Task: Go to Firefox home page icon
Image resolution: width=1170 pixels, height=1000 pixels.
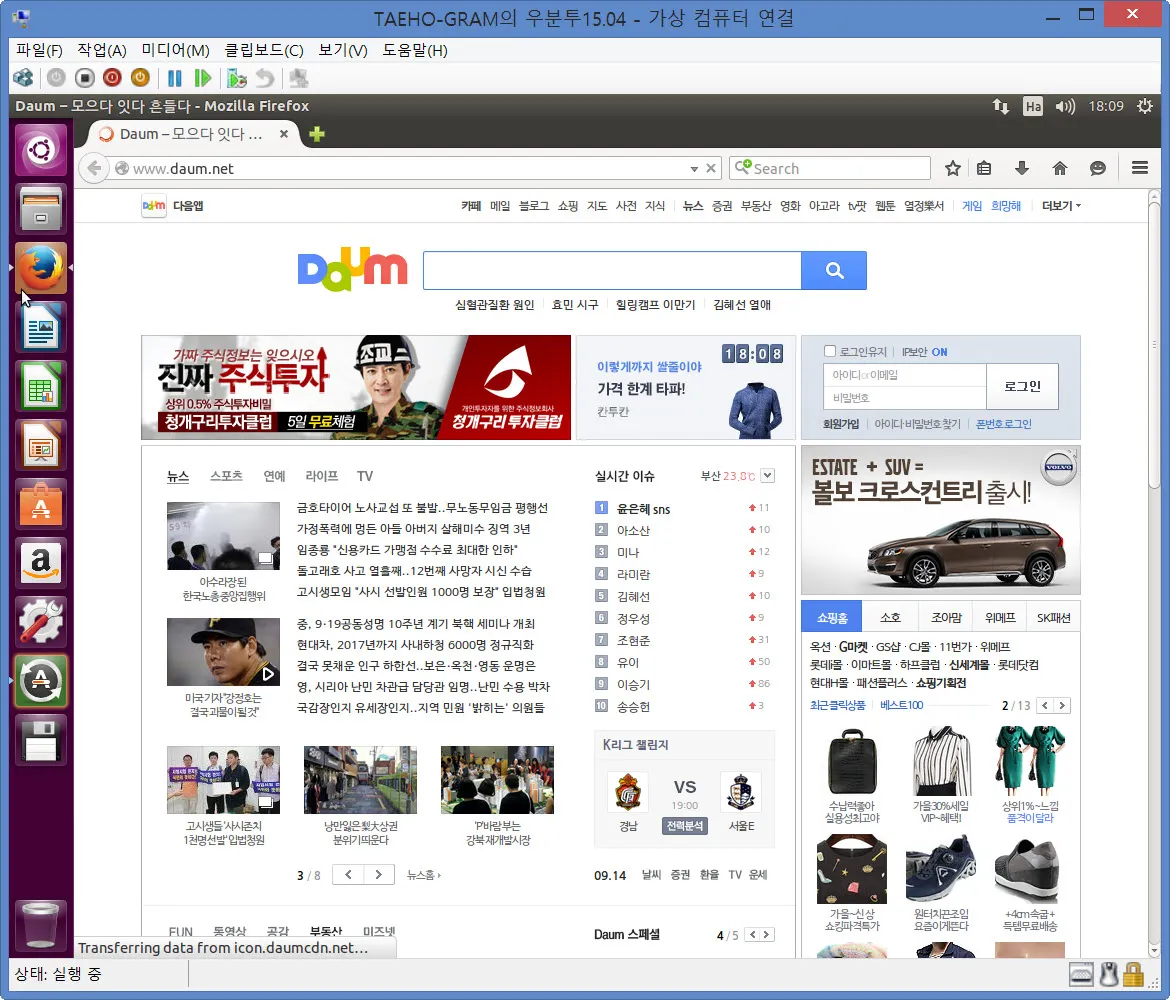Action: point(1060,168)
